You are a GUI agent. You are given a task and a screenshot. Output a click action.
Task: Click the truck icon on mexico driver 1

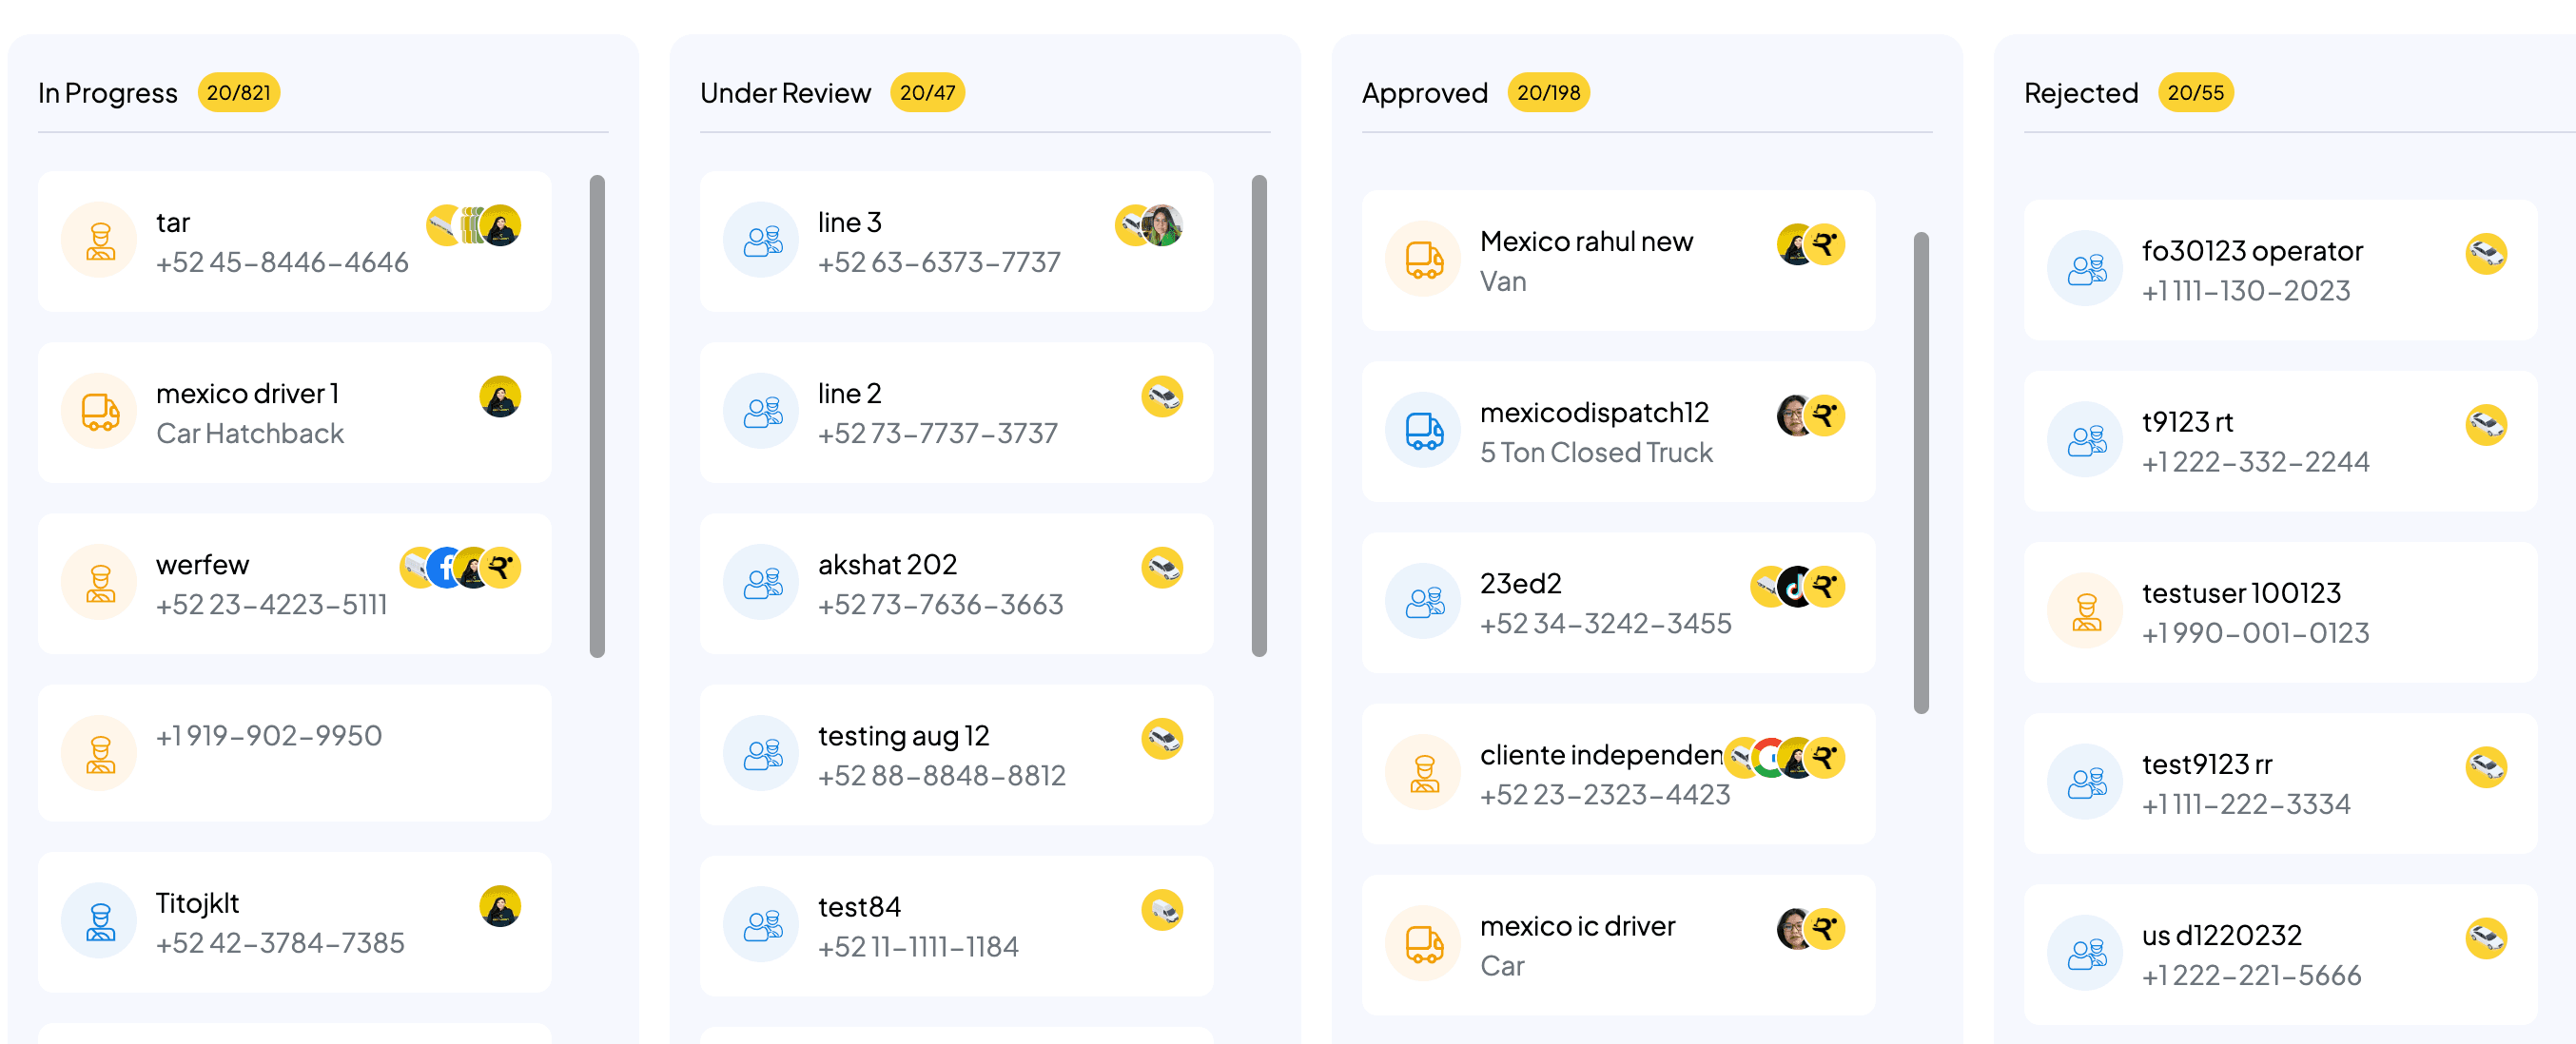(99, 412)
